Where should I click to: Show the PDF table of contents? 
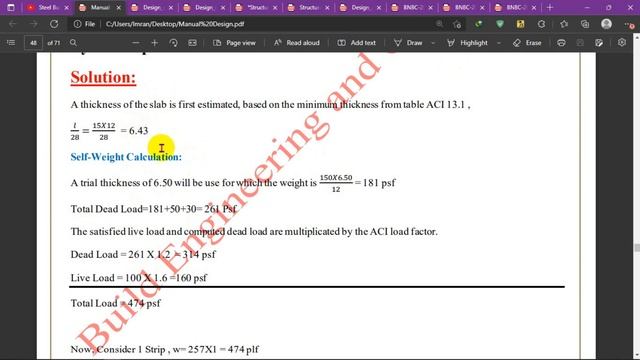11,42
